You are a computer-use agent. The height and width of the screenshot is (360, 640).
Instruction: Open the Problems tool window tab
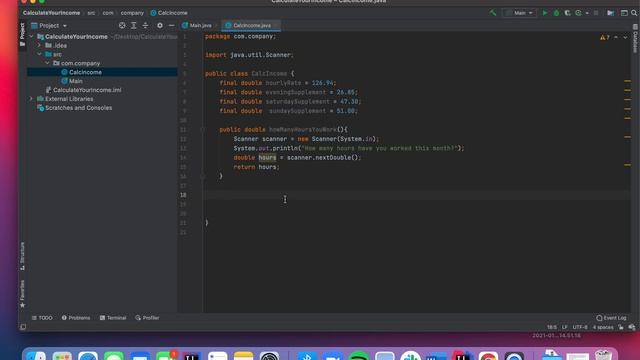pyautogui.click(x=76, y=318)
